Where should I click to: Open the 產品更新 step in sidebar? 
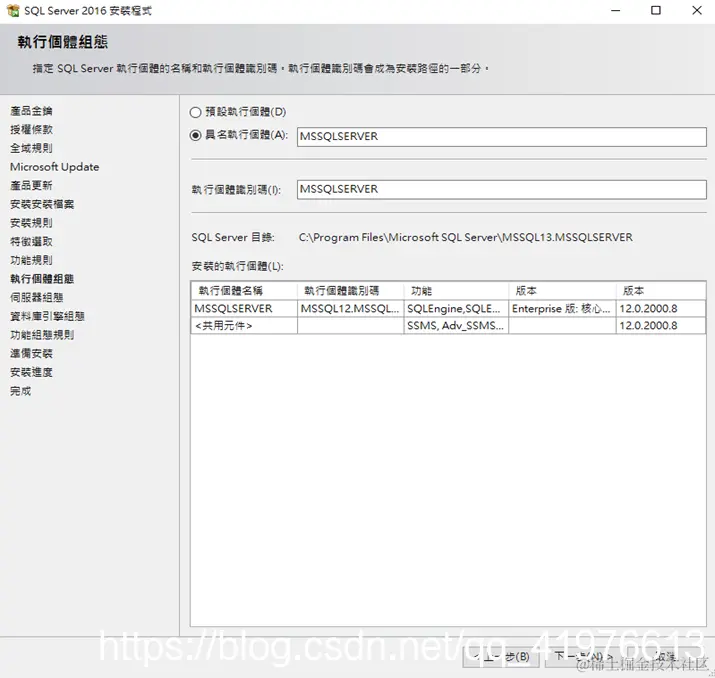coord(31,186)
